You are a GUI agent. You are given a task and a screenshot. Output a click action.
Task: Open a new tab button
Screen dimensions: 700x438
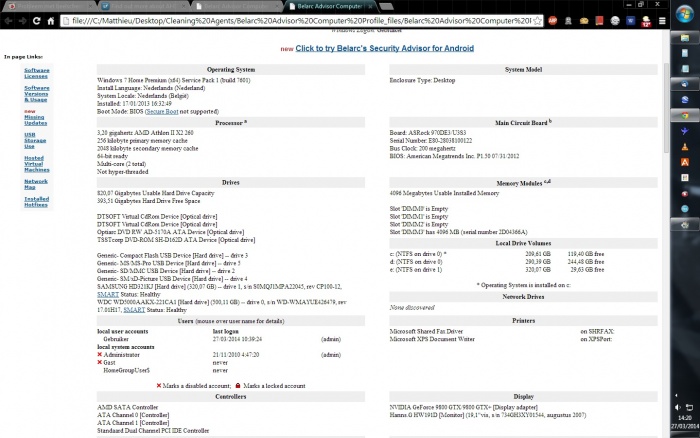click(x=386, y=6)
